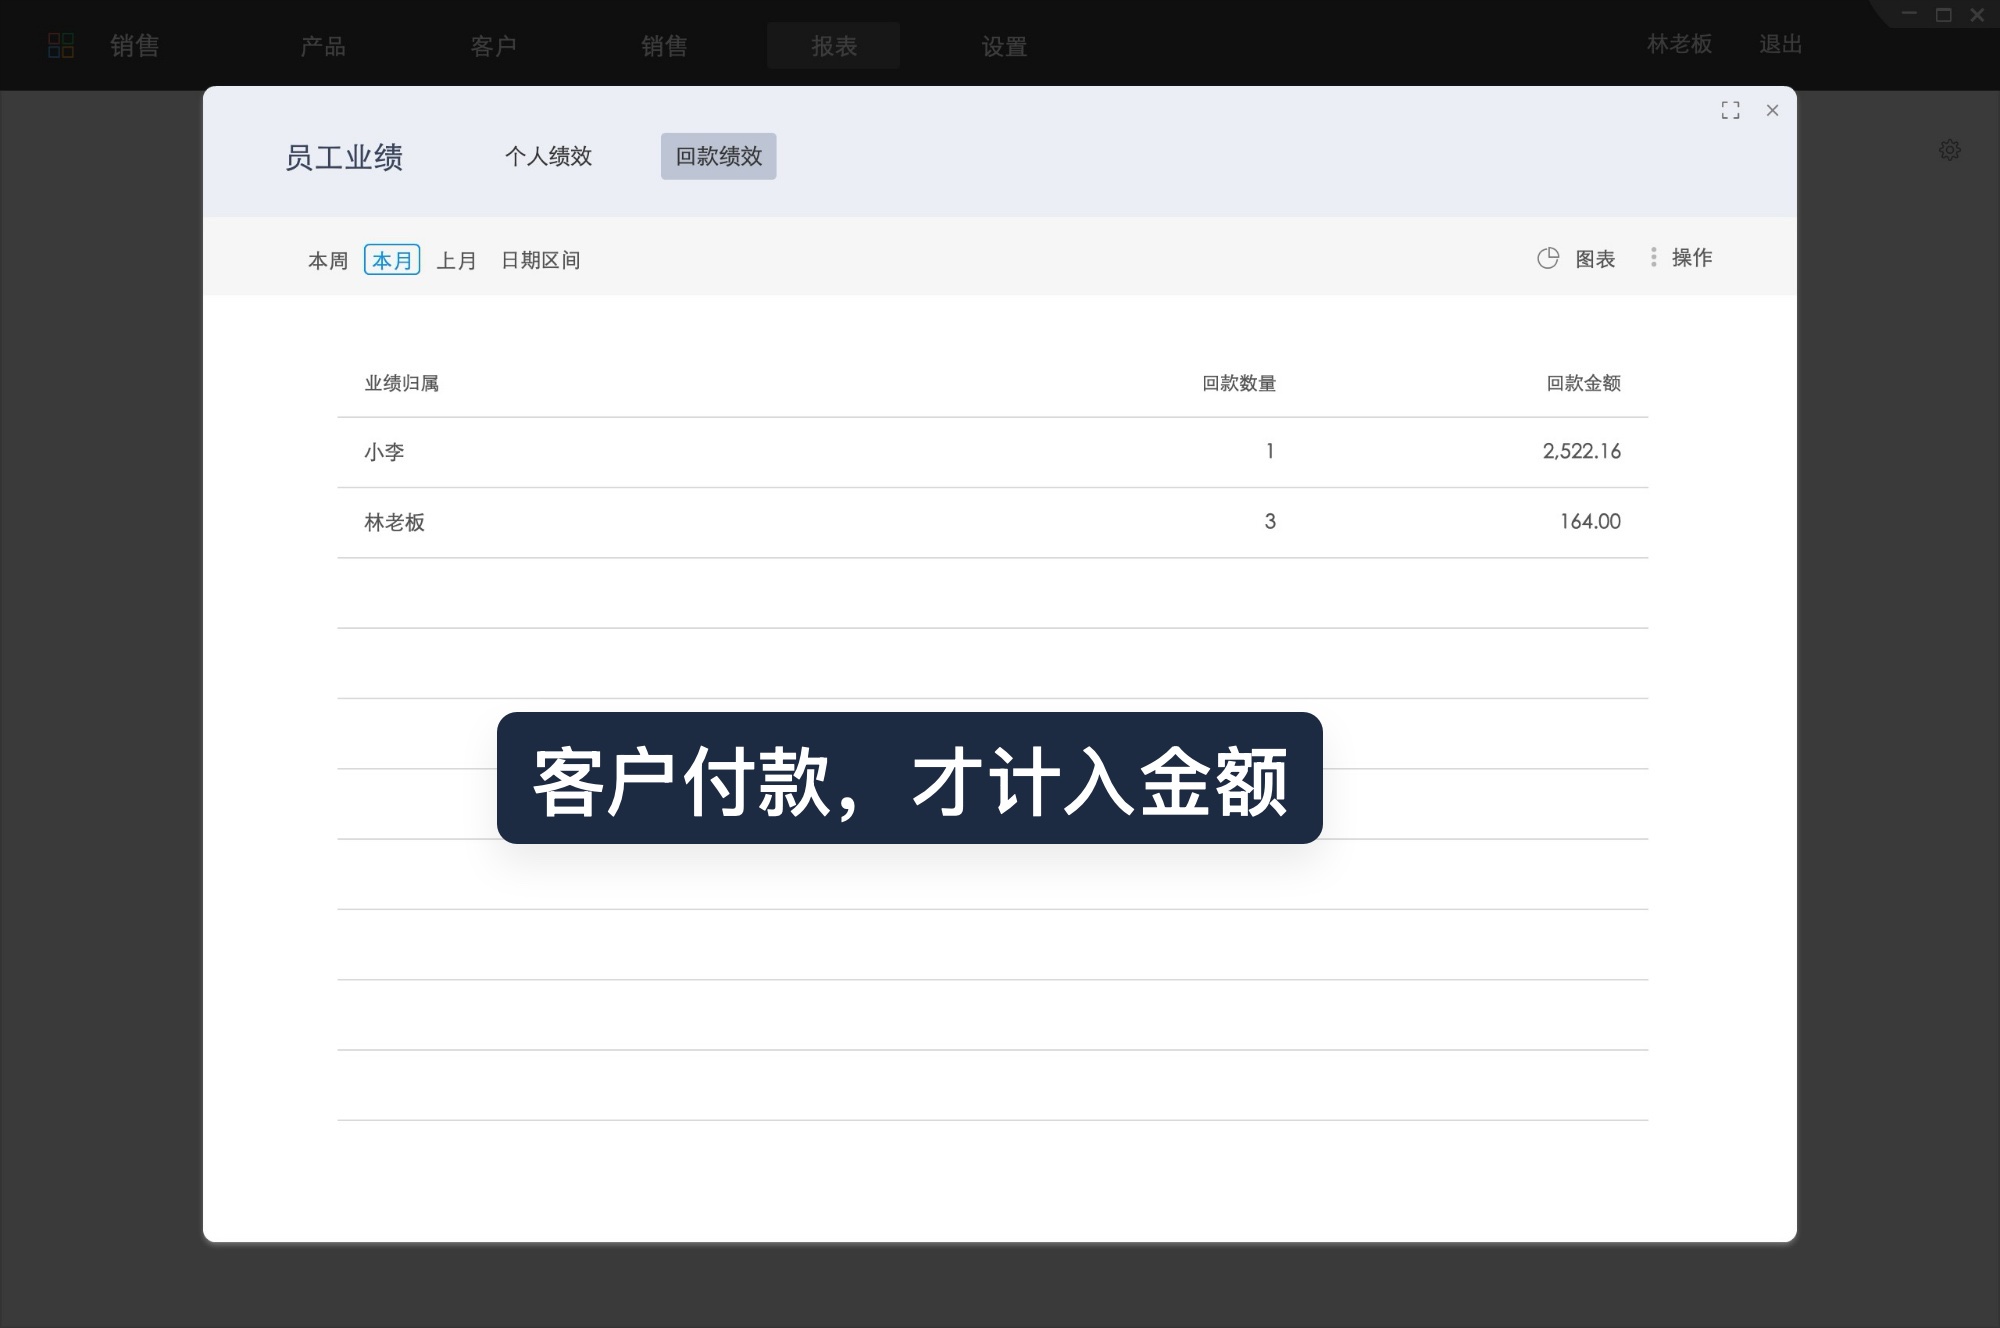
Task: Close the 员工业绩 dialog
Action: point(1773,111)
